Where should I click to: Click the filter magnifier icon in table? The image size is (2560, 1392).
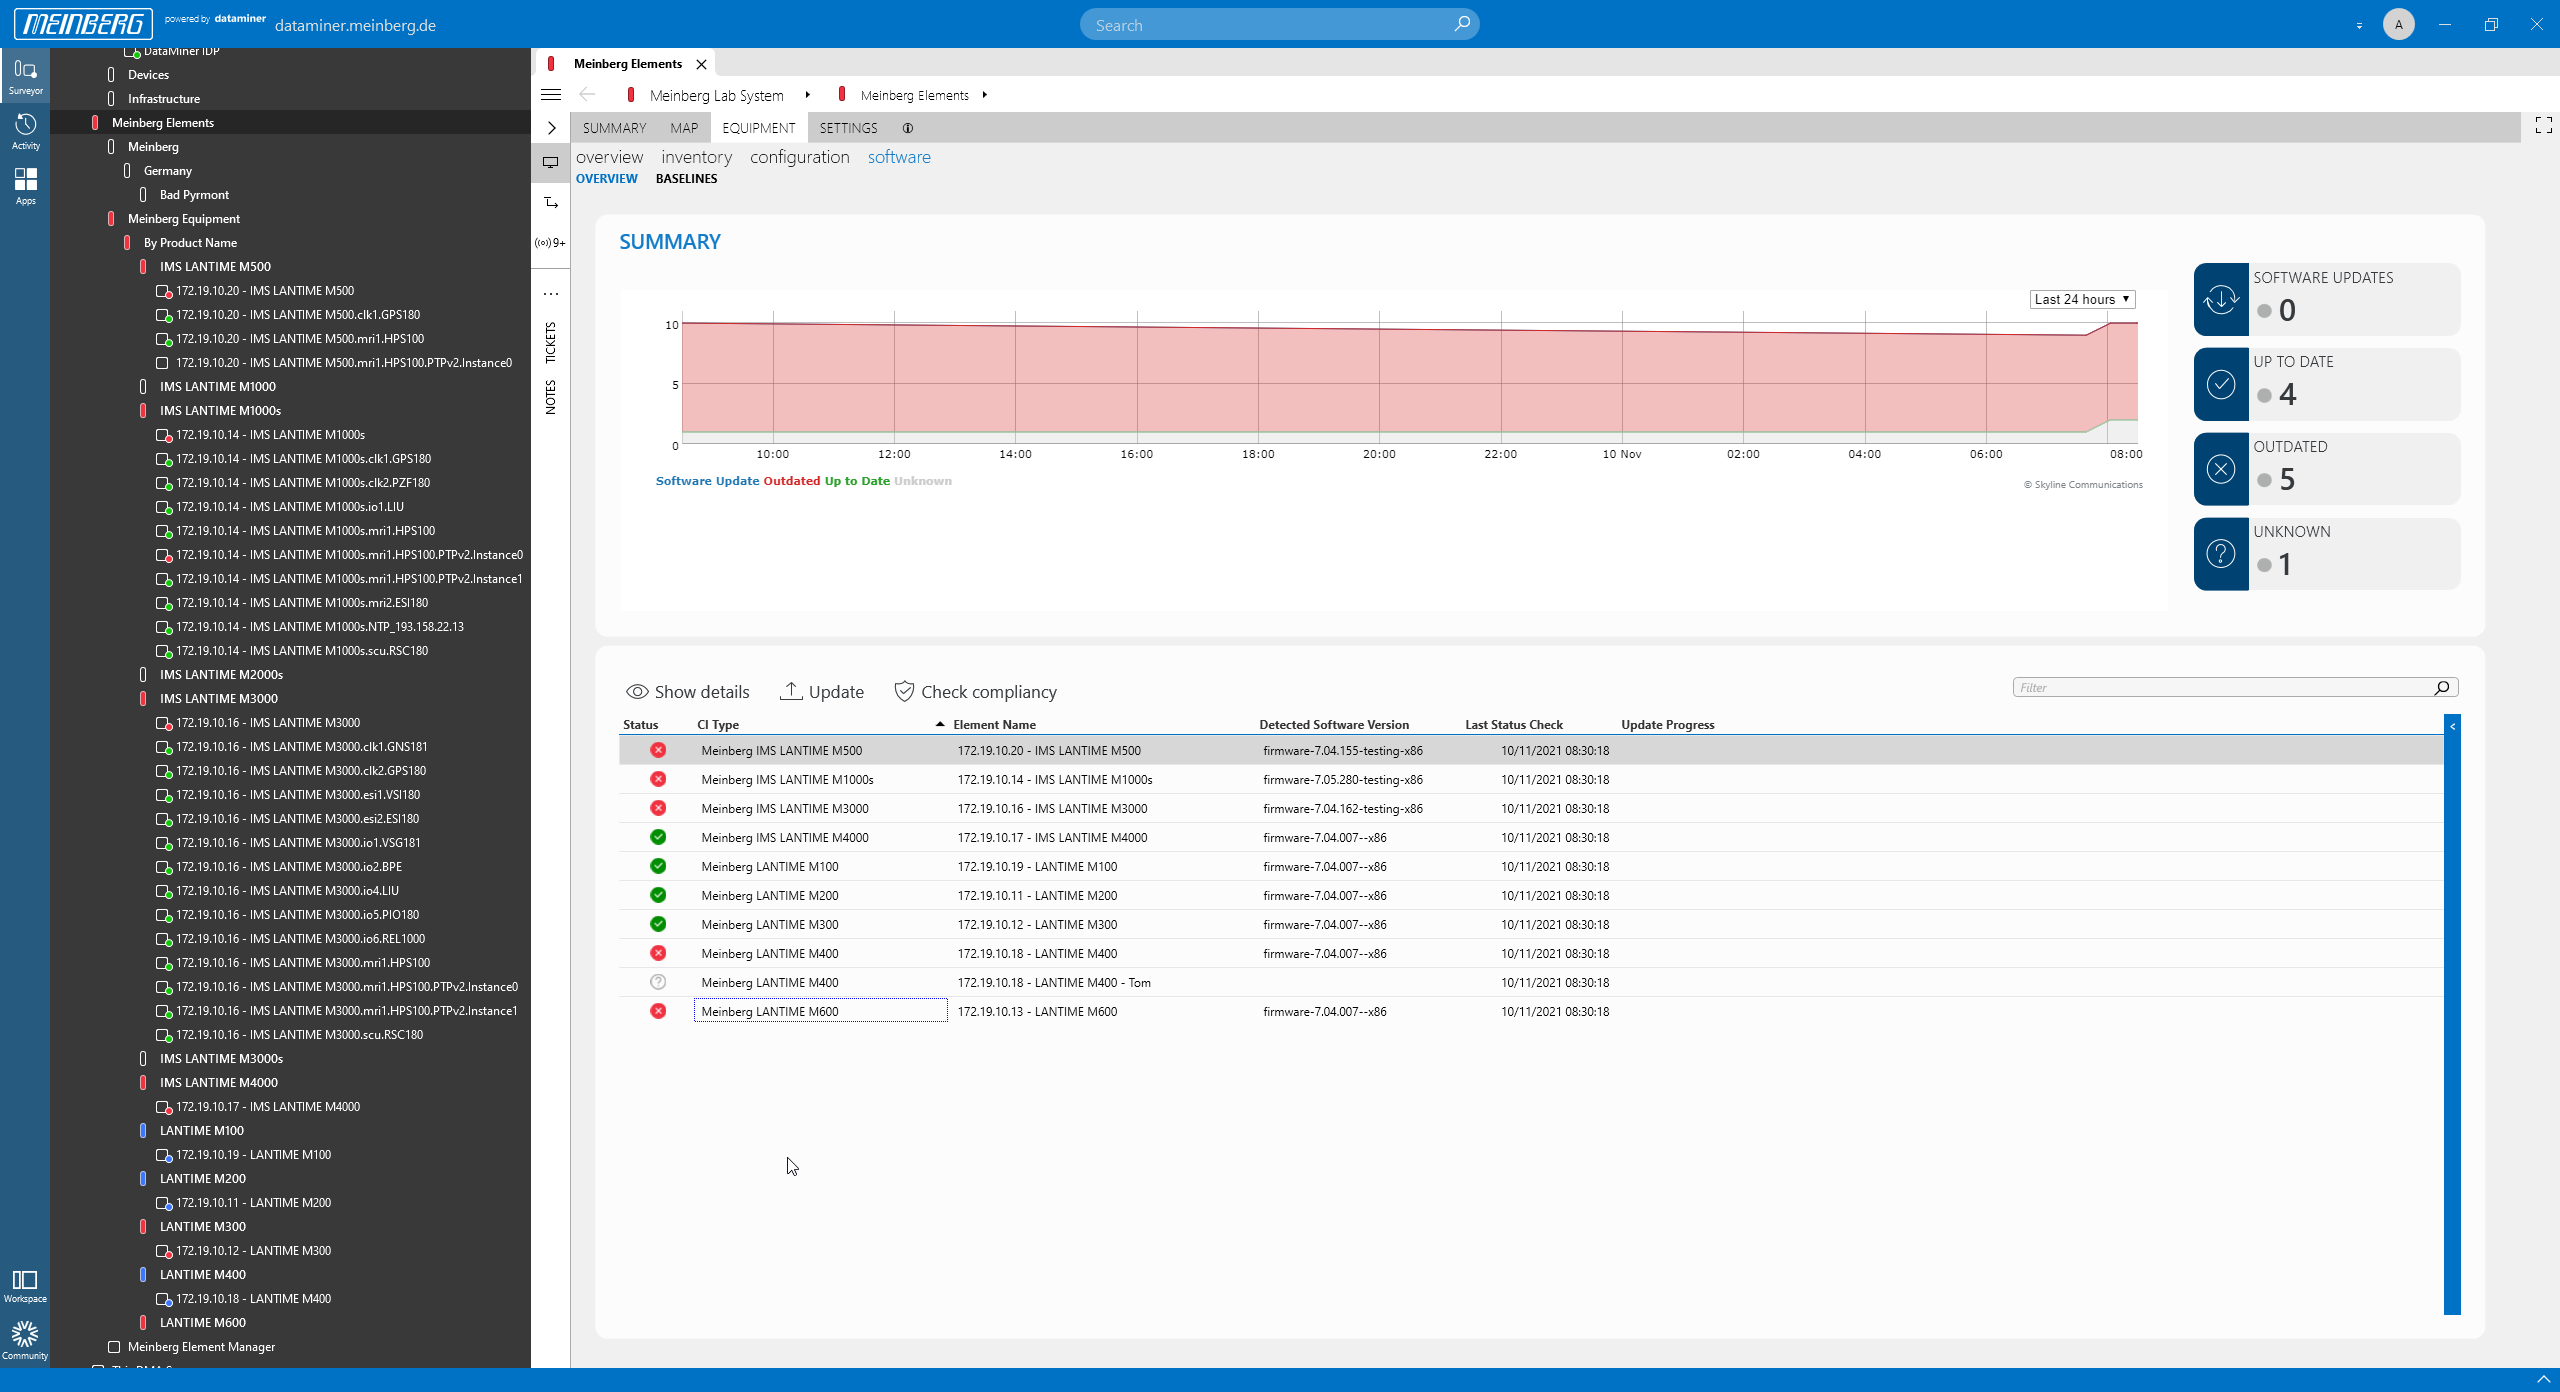point(2442,687)
